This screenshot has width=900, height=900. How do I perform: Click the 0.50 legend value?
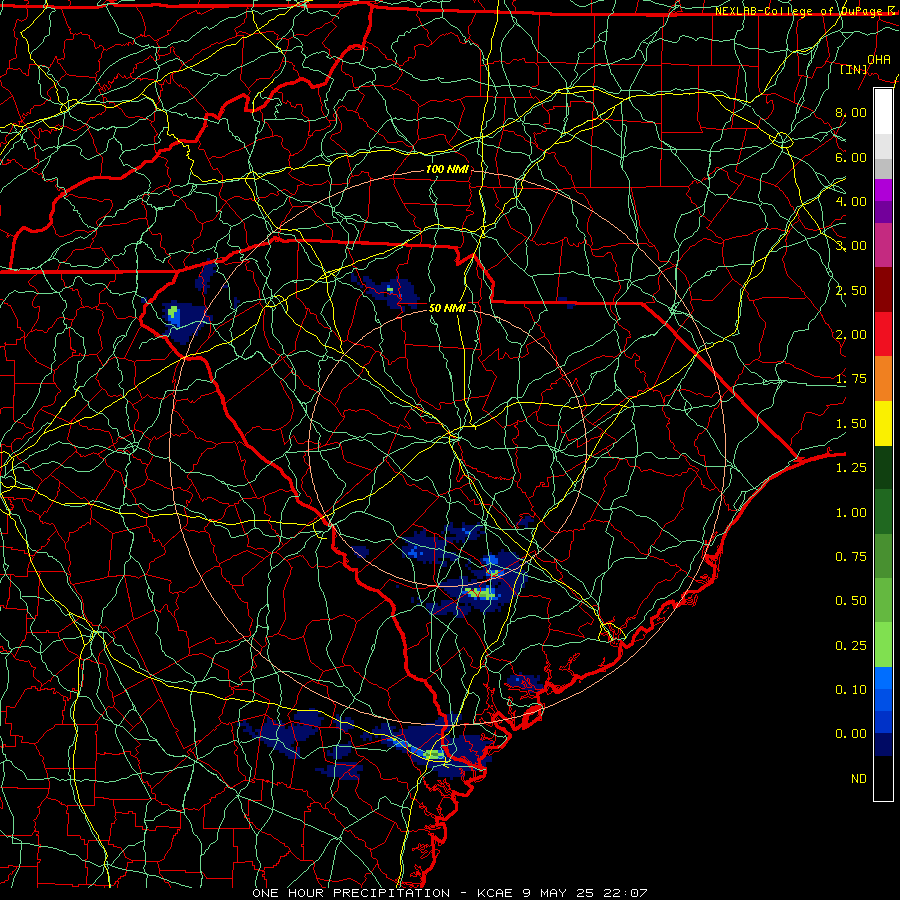pos(851,601)
